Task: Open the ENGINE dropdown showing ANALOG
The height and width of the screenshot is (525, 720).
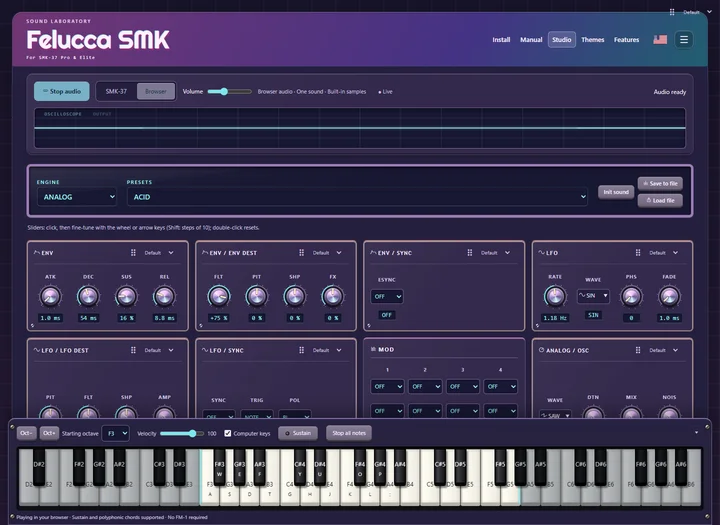Action: (77, 197)
